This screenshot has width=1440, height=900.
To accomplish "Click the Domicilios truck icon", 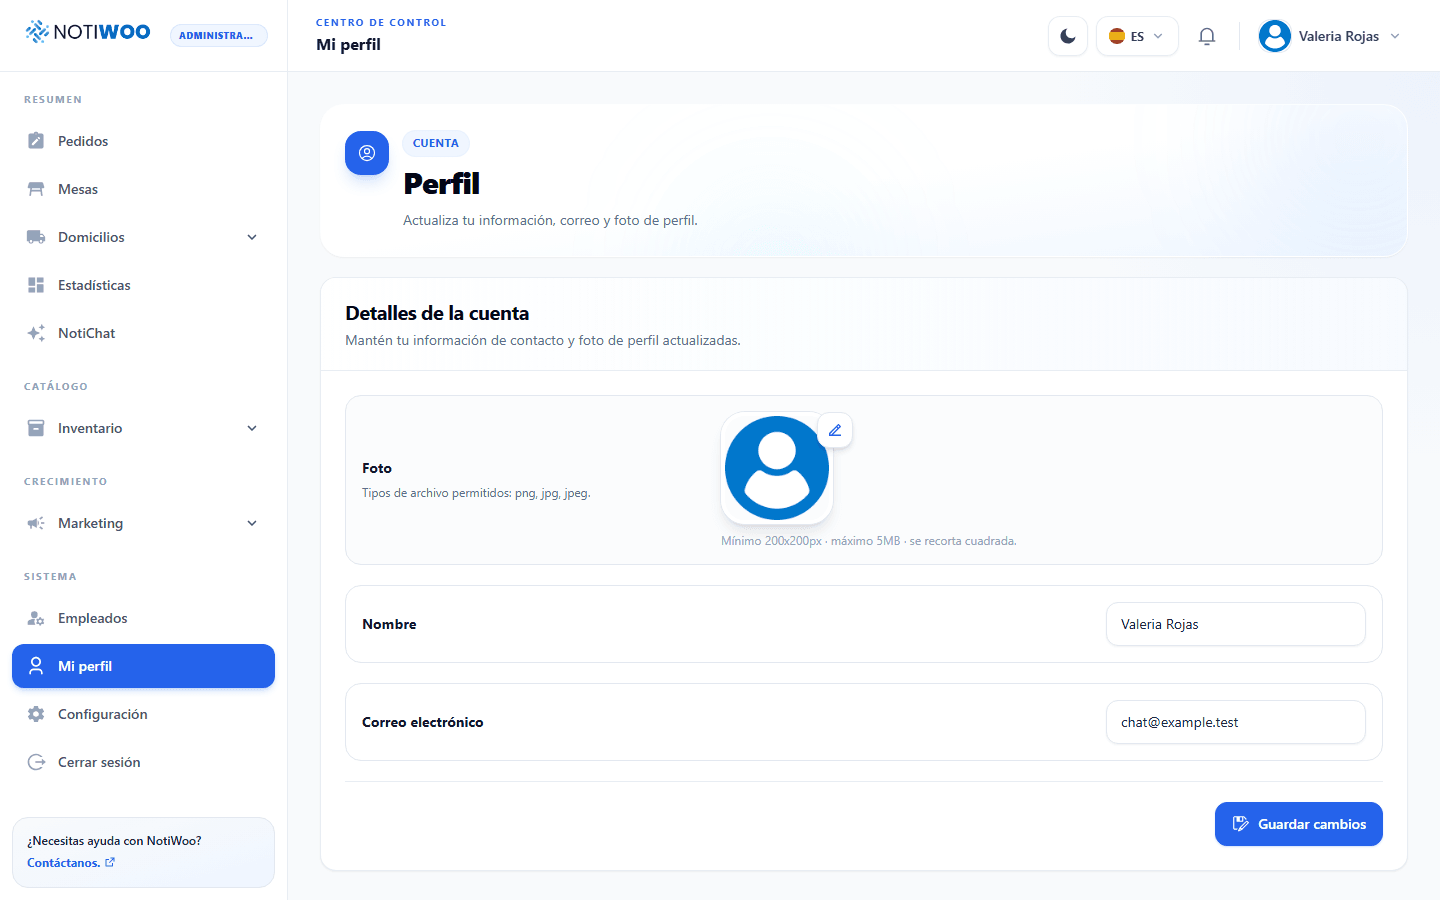I will point(36,237).
